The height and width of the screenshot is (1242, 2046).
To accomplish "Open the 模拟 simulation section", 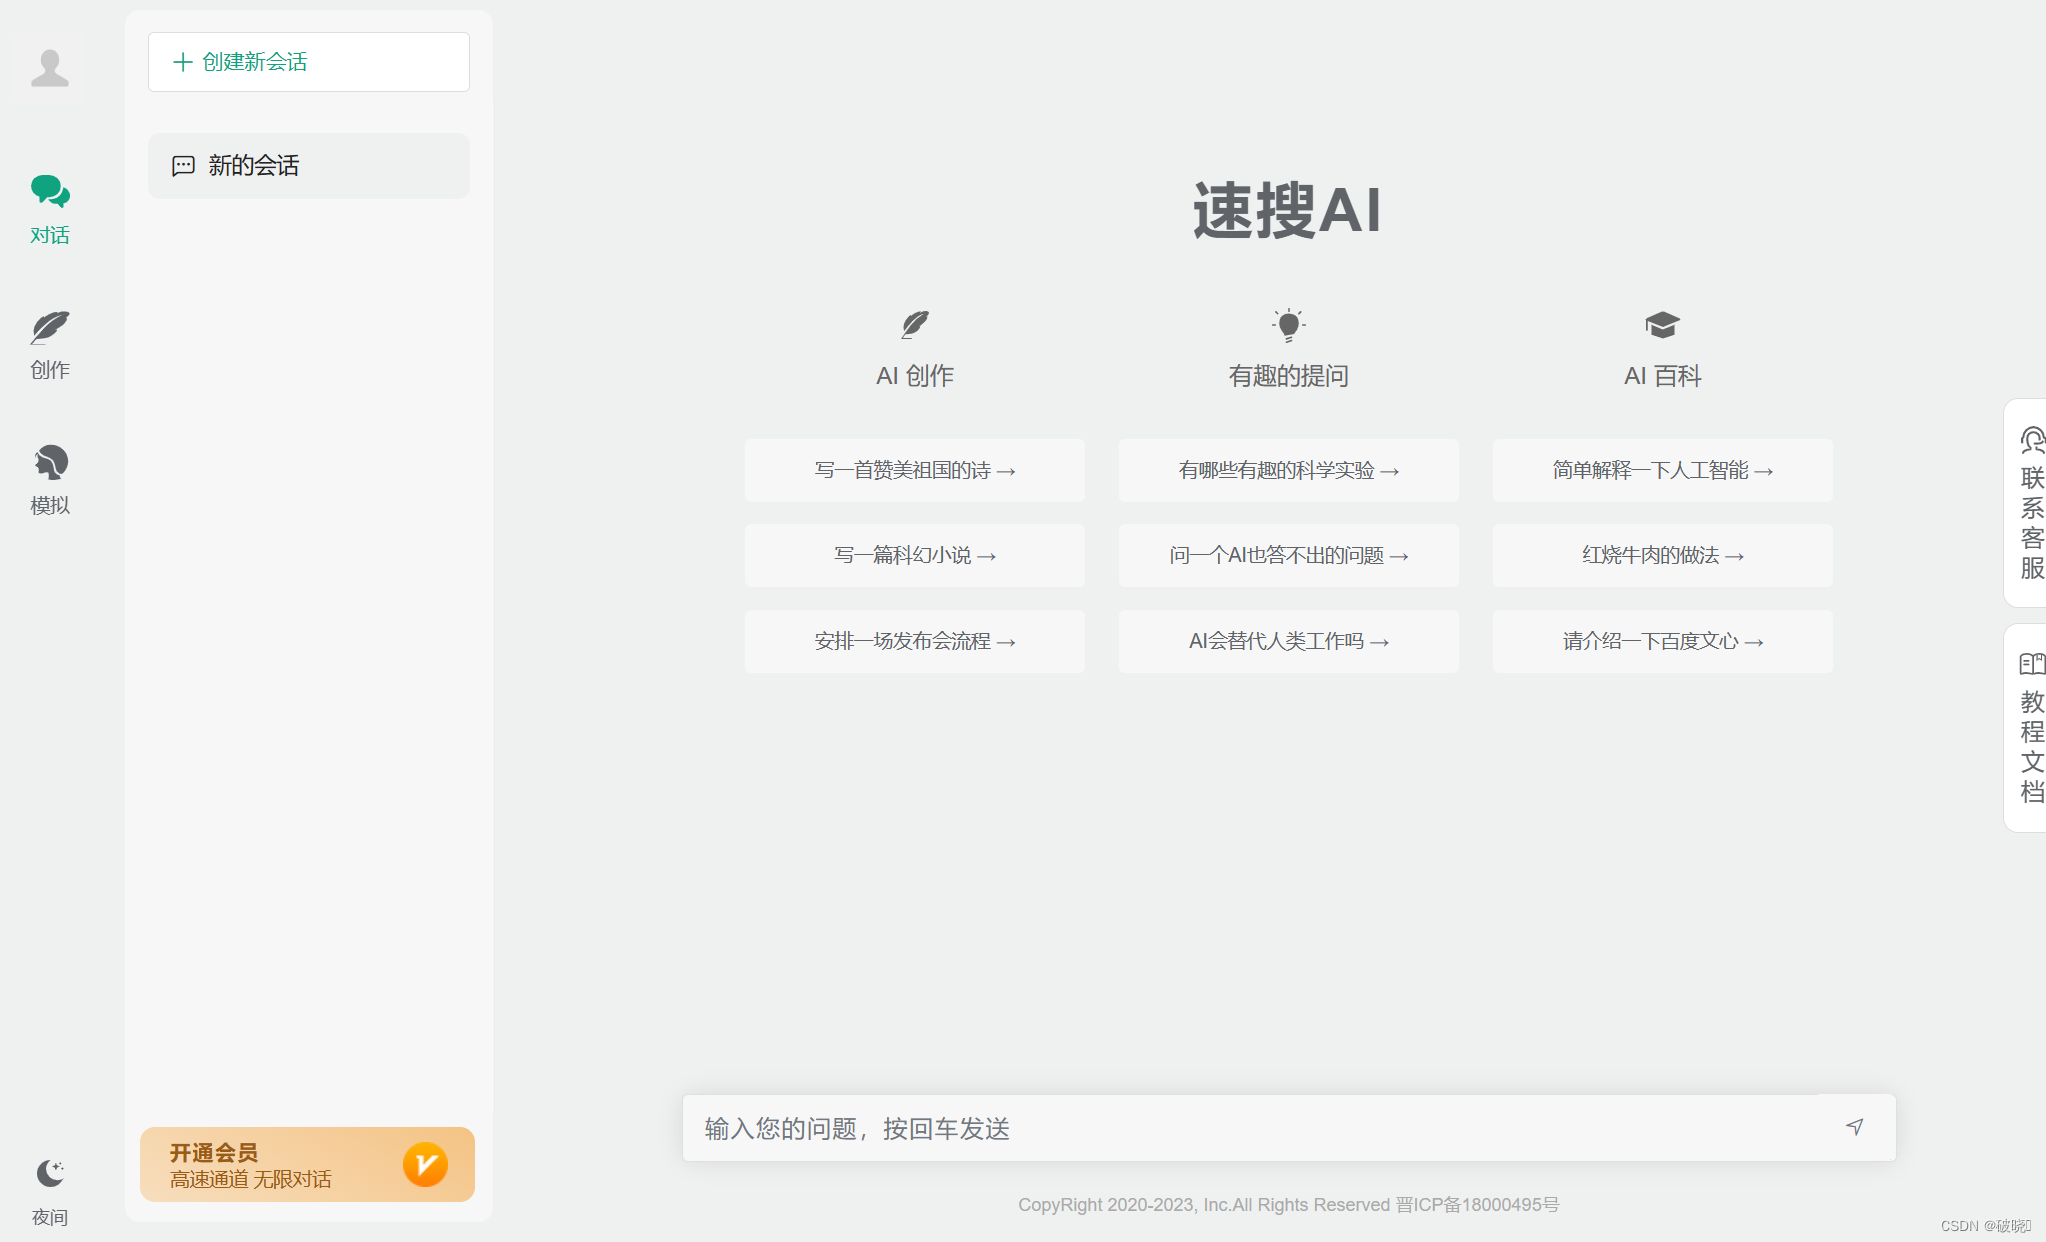I will [x=50, y=479].
